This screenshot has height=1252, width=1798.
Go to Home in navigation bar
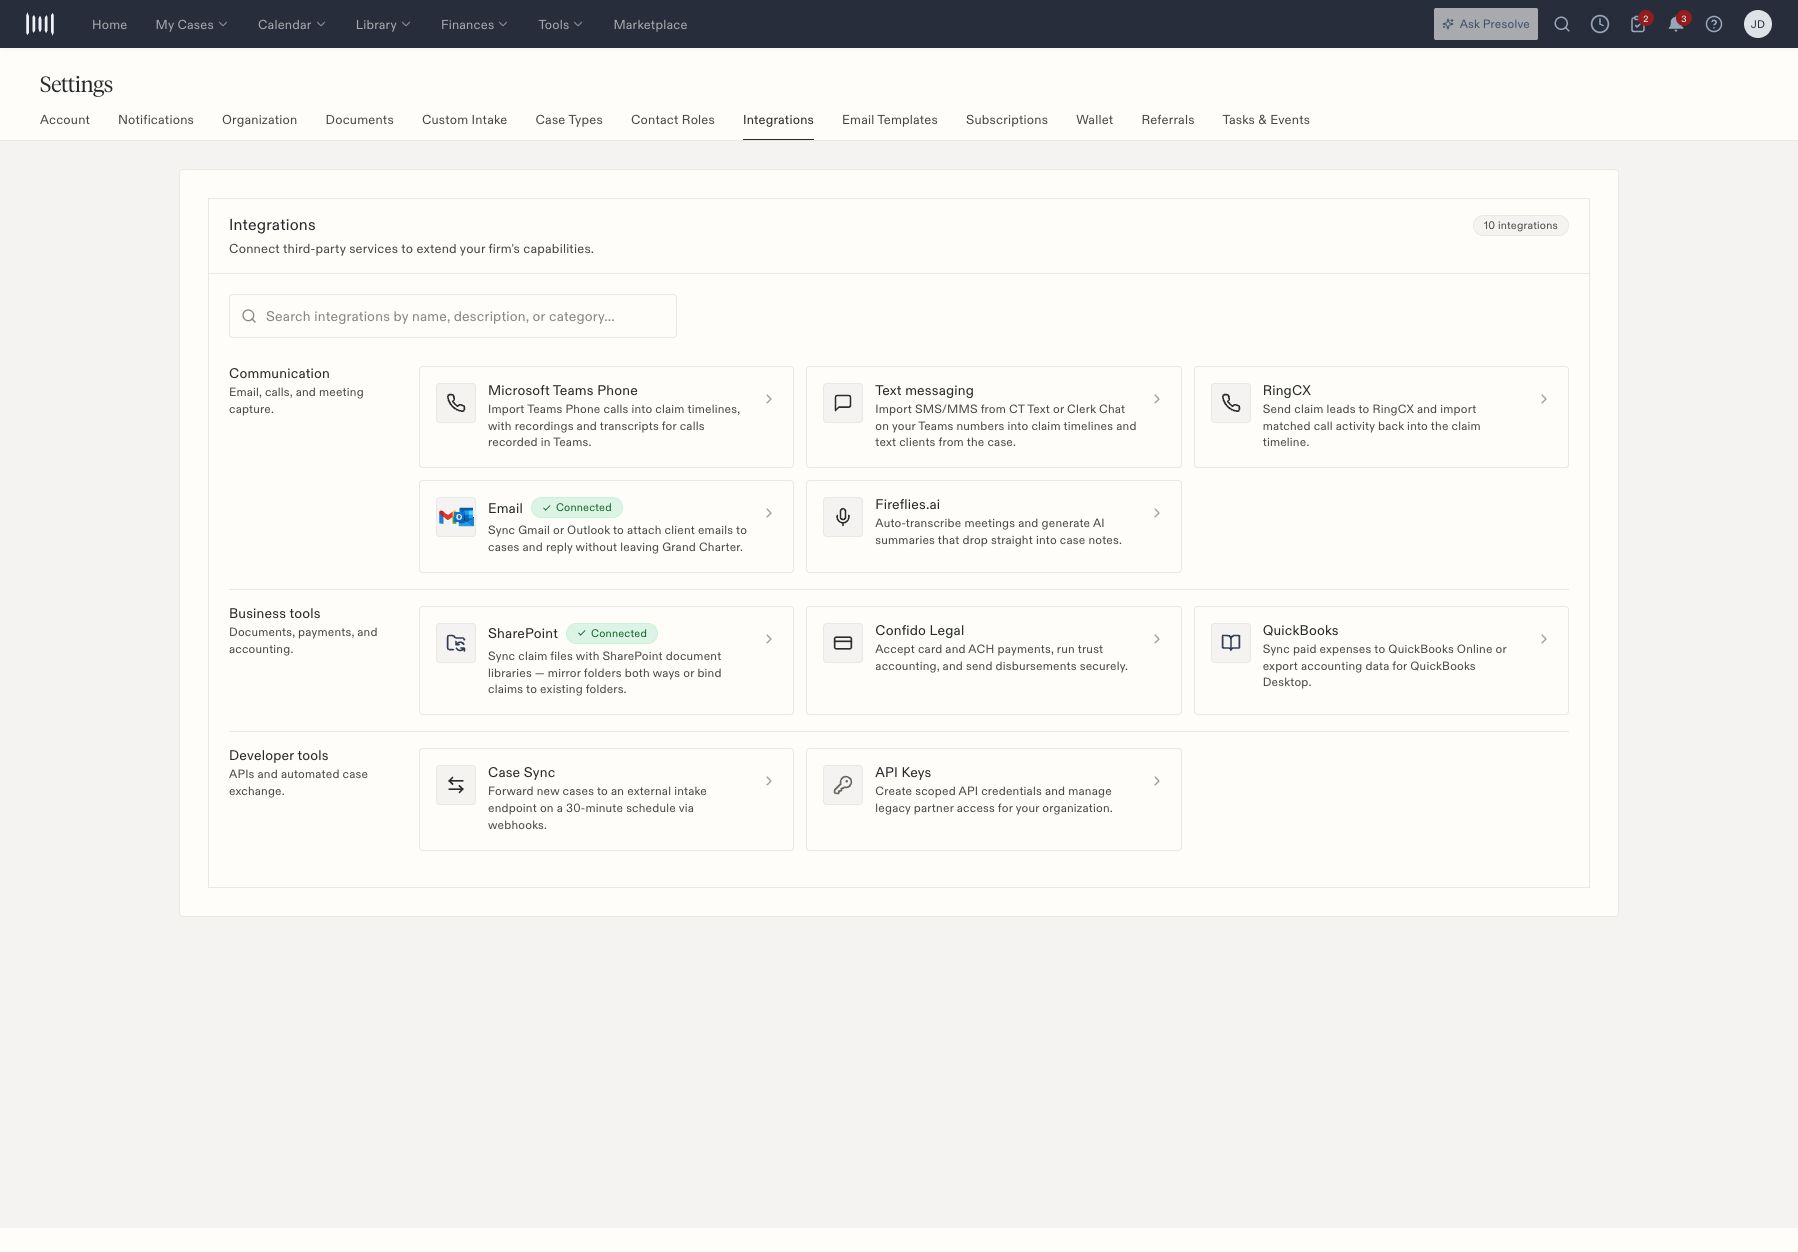110,24
